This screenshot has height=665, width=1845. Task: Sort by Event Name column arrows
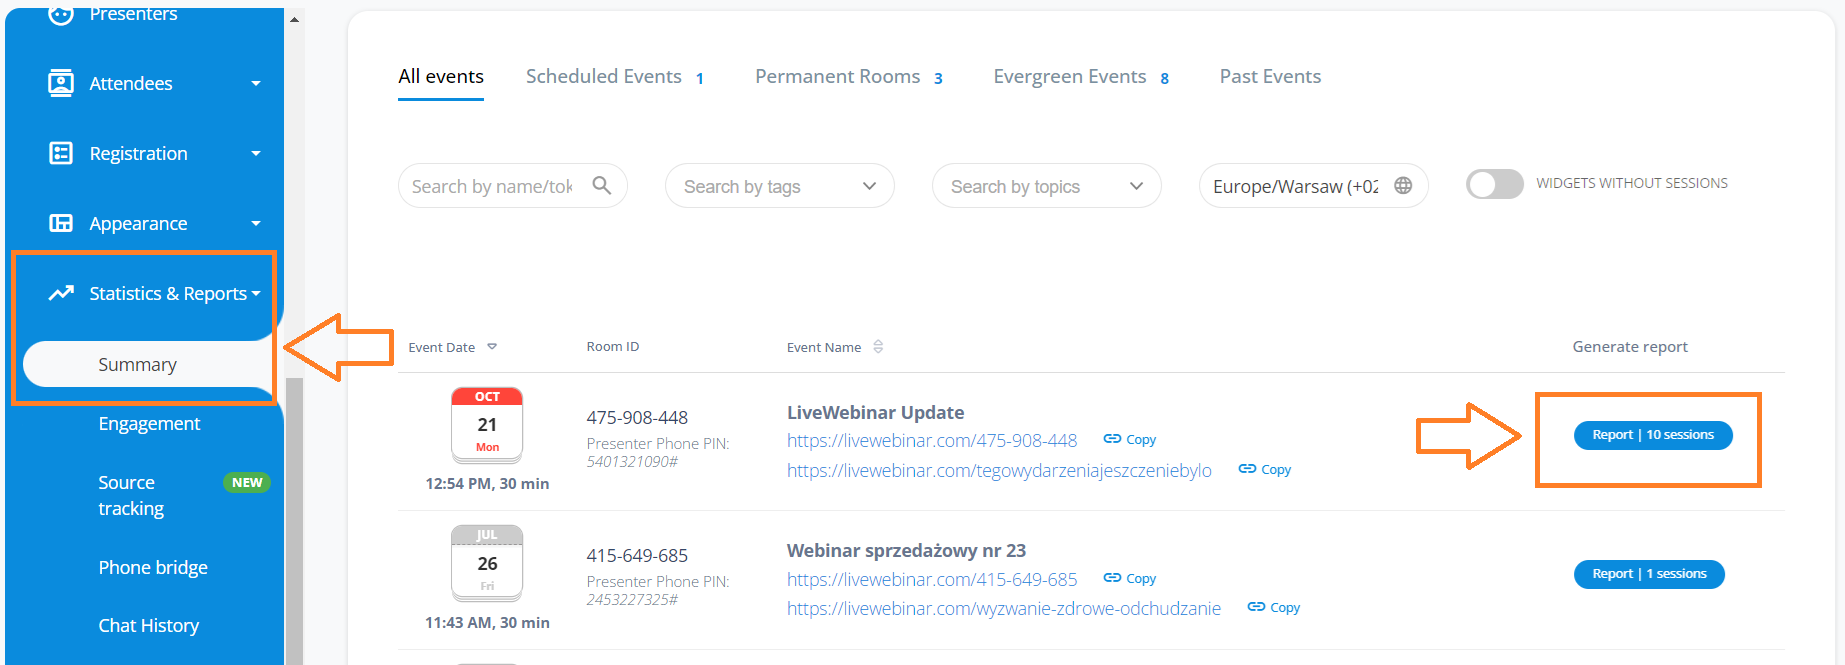(x=878, y=347)
